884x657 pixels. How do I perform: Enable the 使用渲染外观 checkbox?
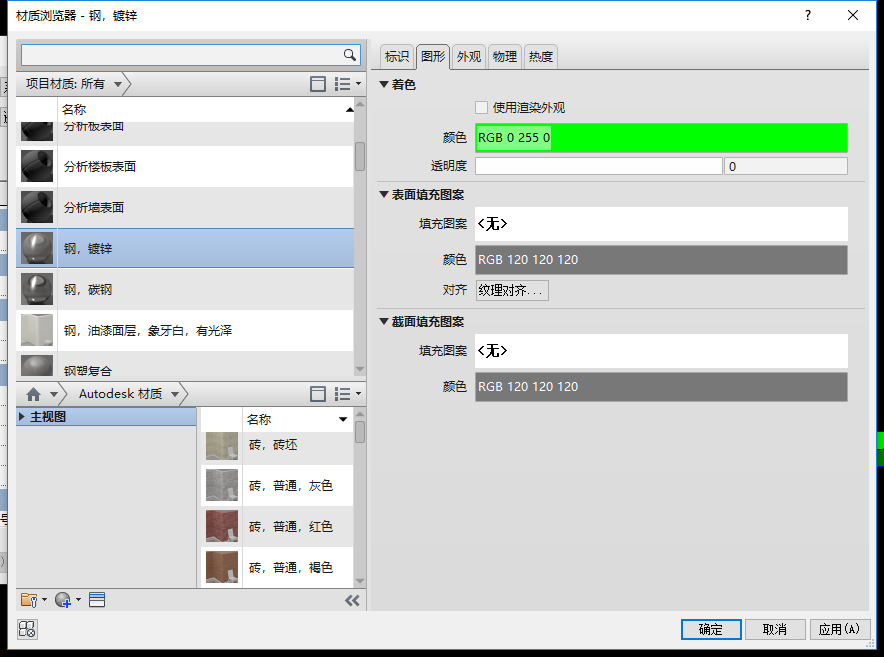[x=481, y=108]
